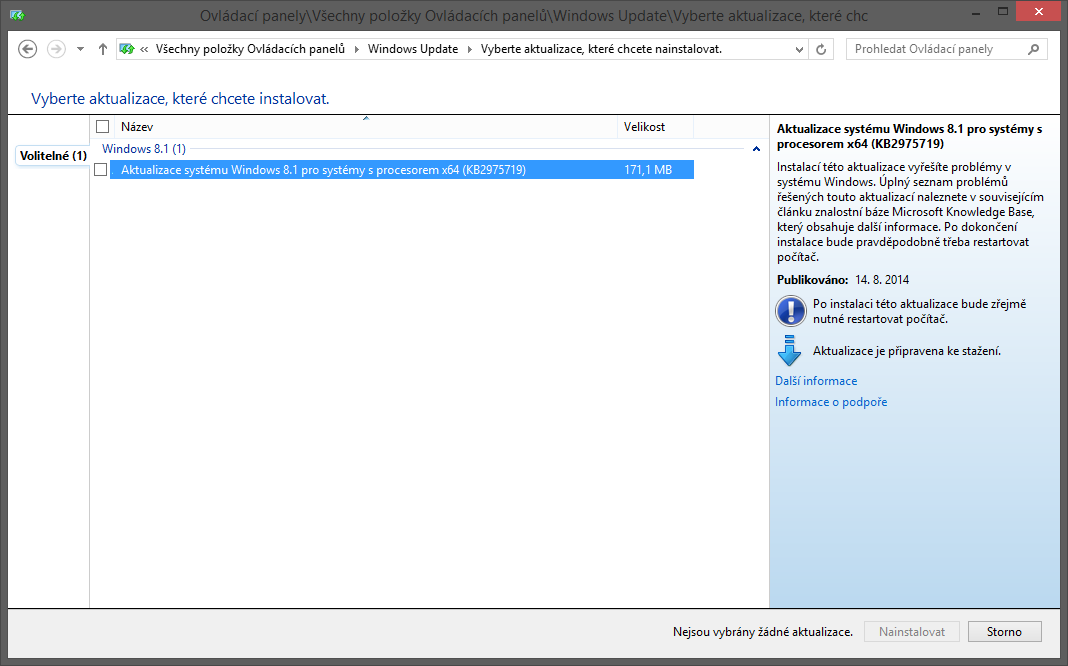Click the search magnifier icon
This screenshot has width=1068, height=666.
(x=1033, y=49)
